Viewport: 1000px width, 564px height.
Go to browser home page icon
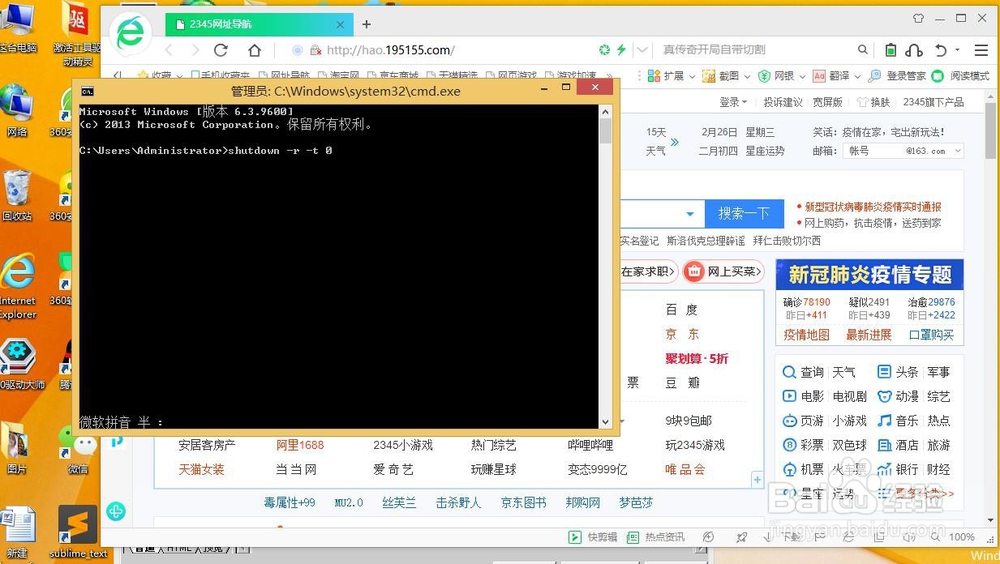coord(254,50)
